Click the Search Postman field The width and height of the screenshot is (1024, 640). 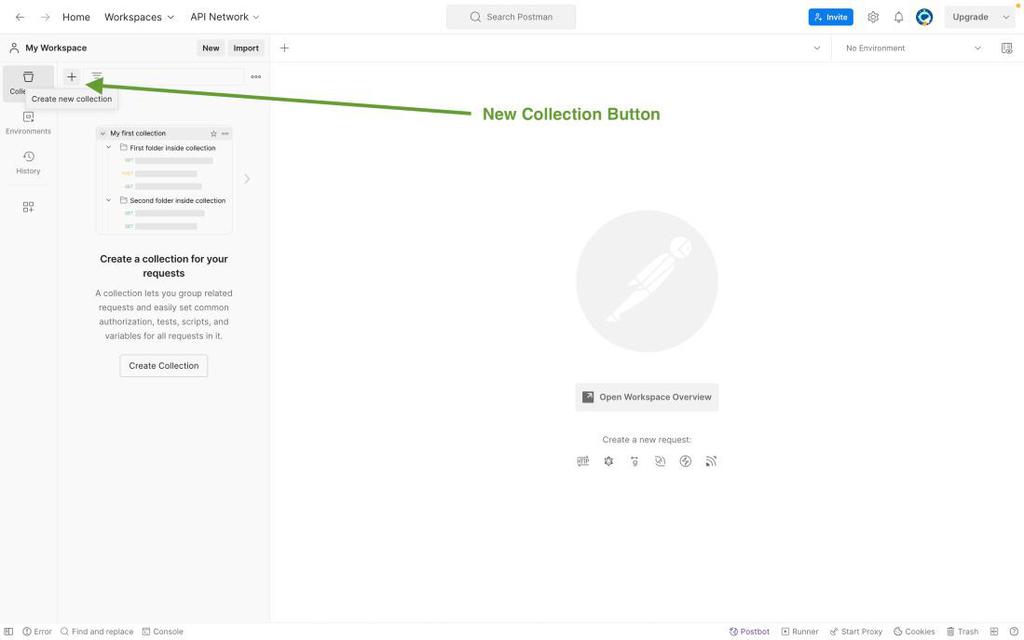[x=511, y=17]
